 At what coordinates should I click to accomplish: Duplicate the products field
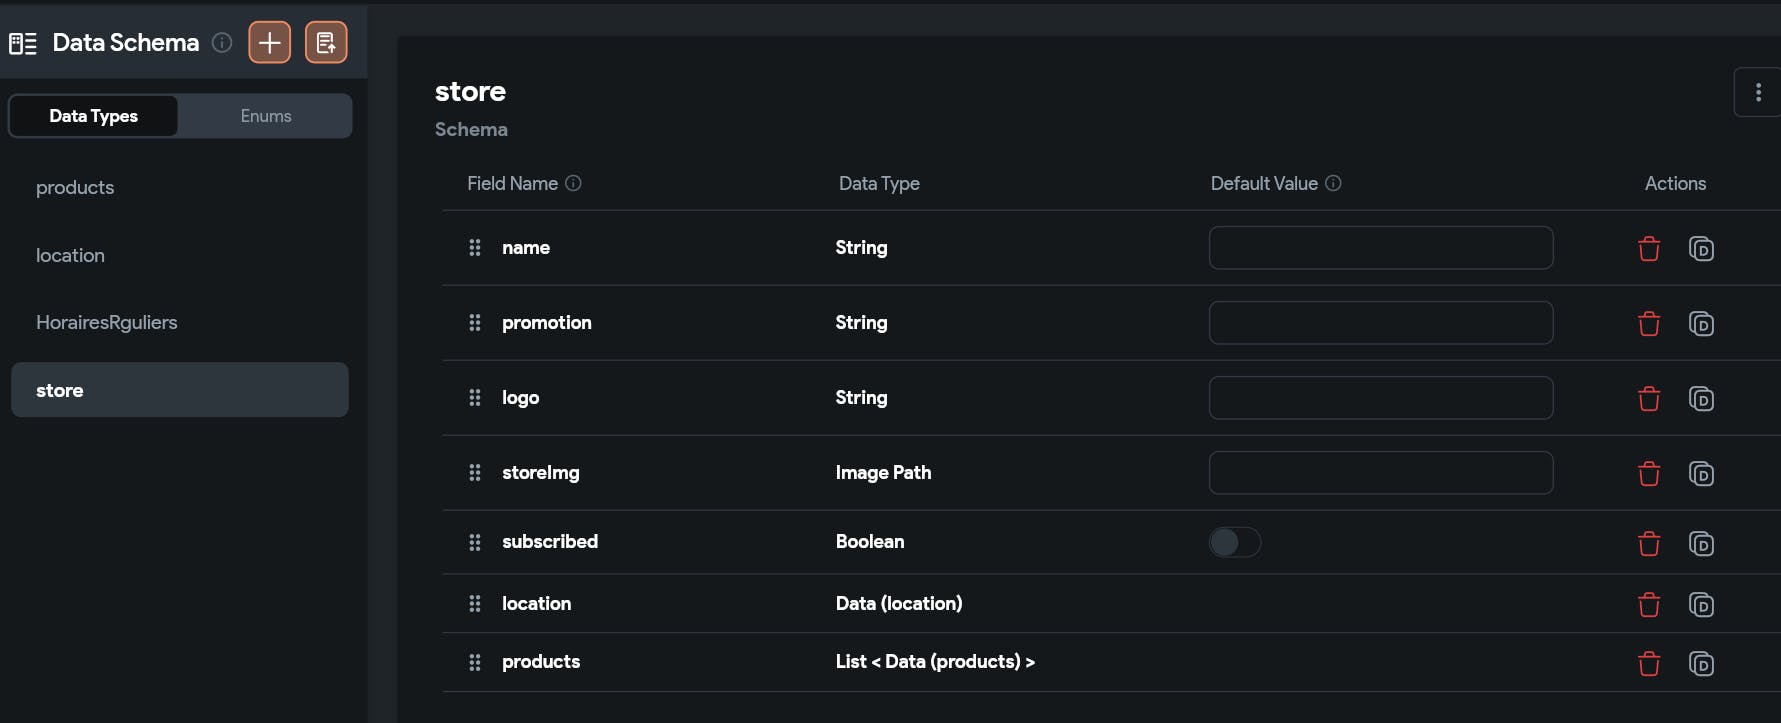pos(1701,664)
